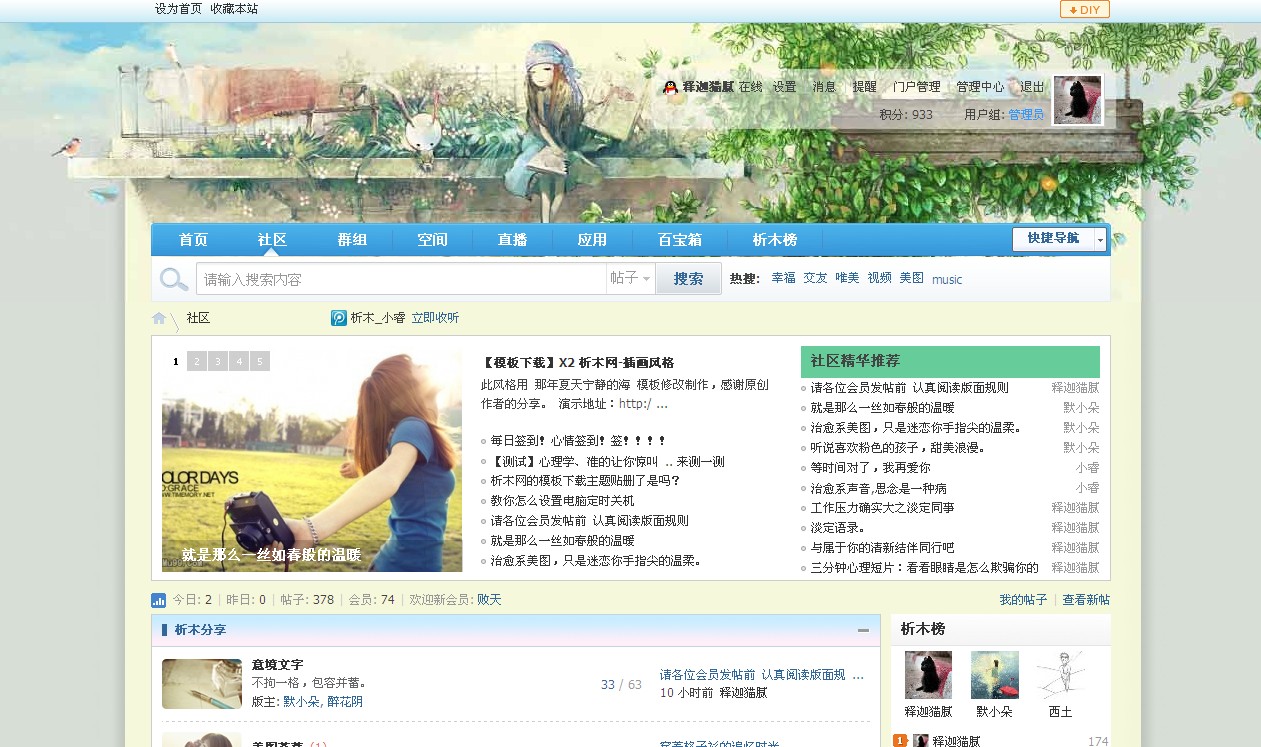Image resolution: width=1261 pixels, height=747 pixels.
Task: Open recommended post 淡定语录。
Action: pos(837,528)
